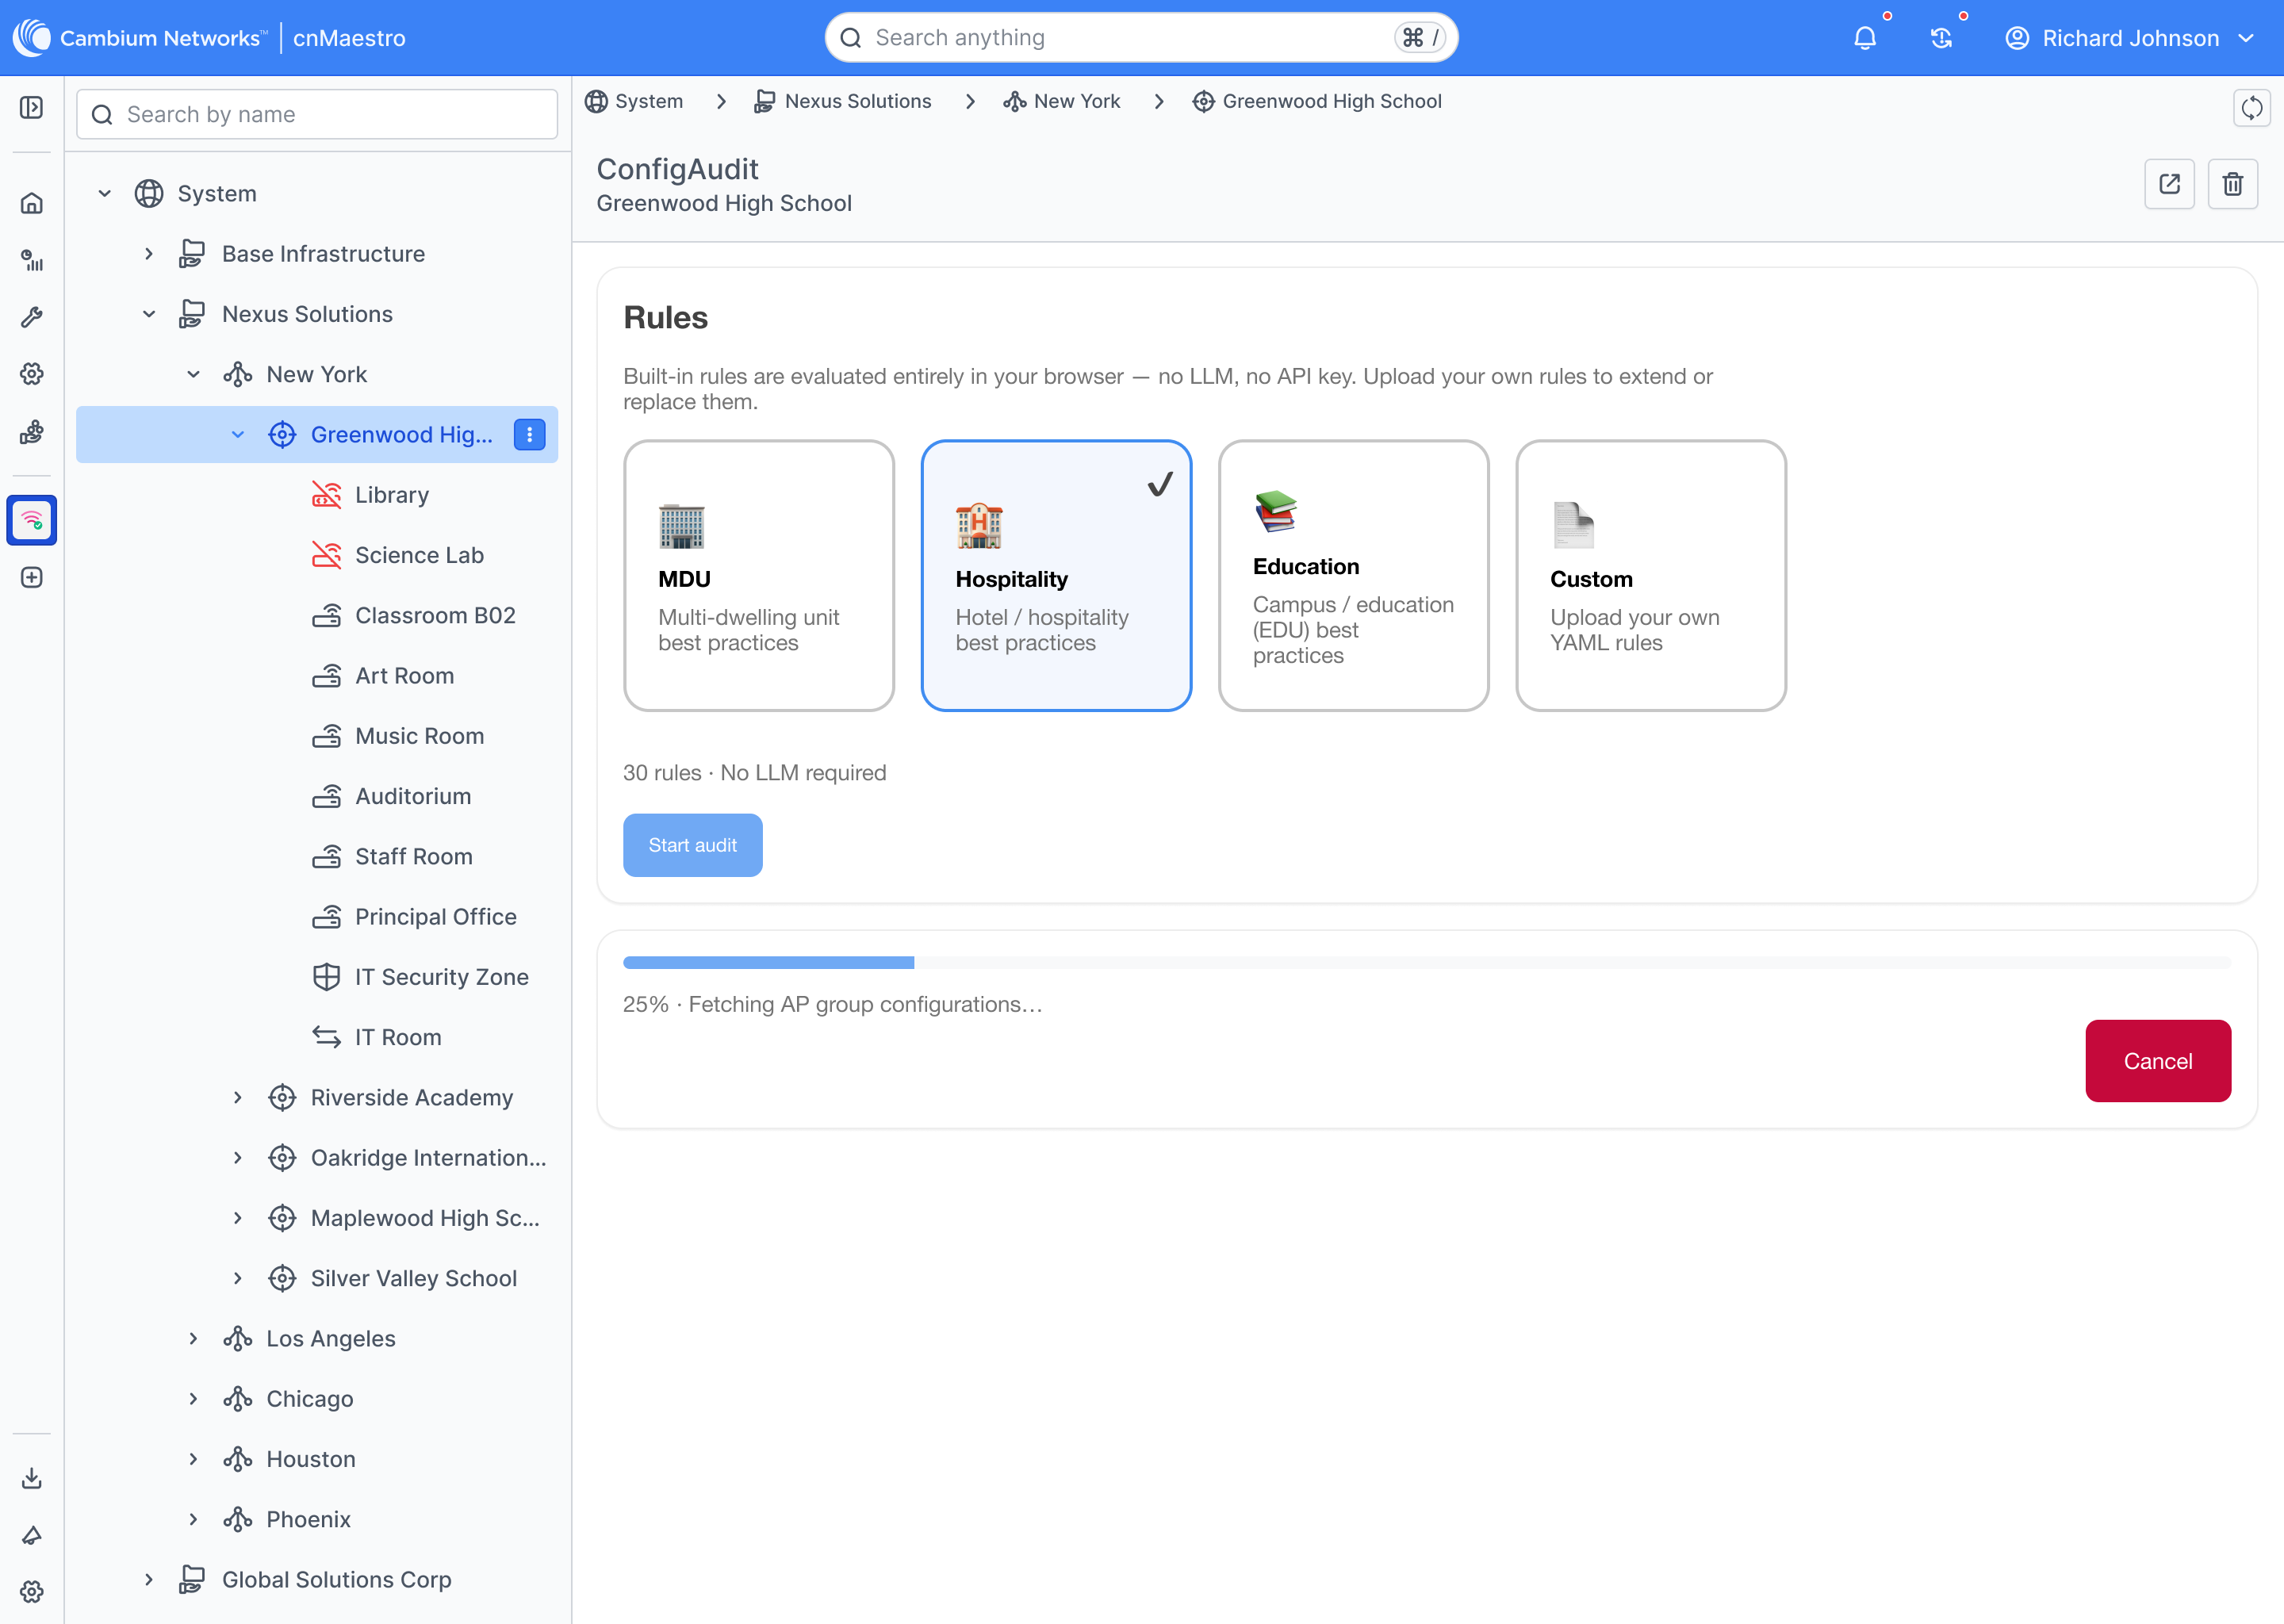This screenshot has height=1624, width=2284.
Task: Open the Greenwood three-dot options menu
Action: pyautogui.click(x=529, y=435)
